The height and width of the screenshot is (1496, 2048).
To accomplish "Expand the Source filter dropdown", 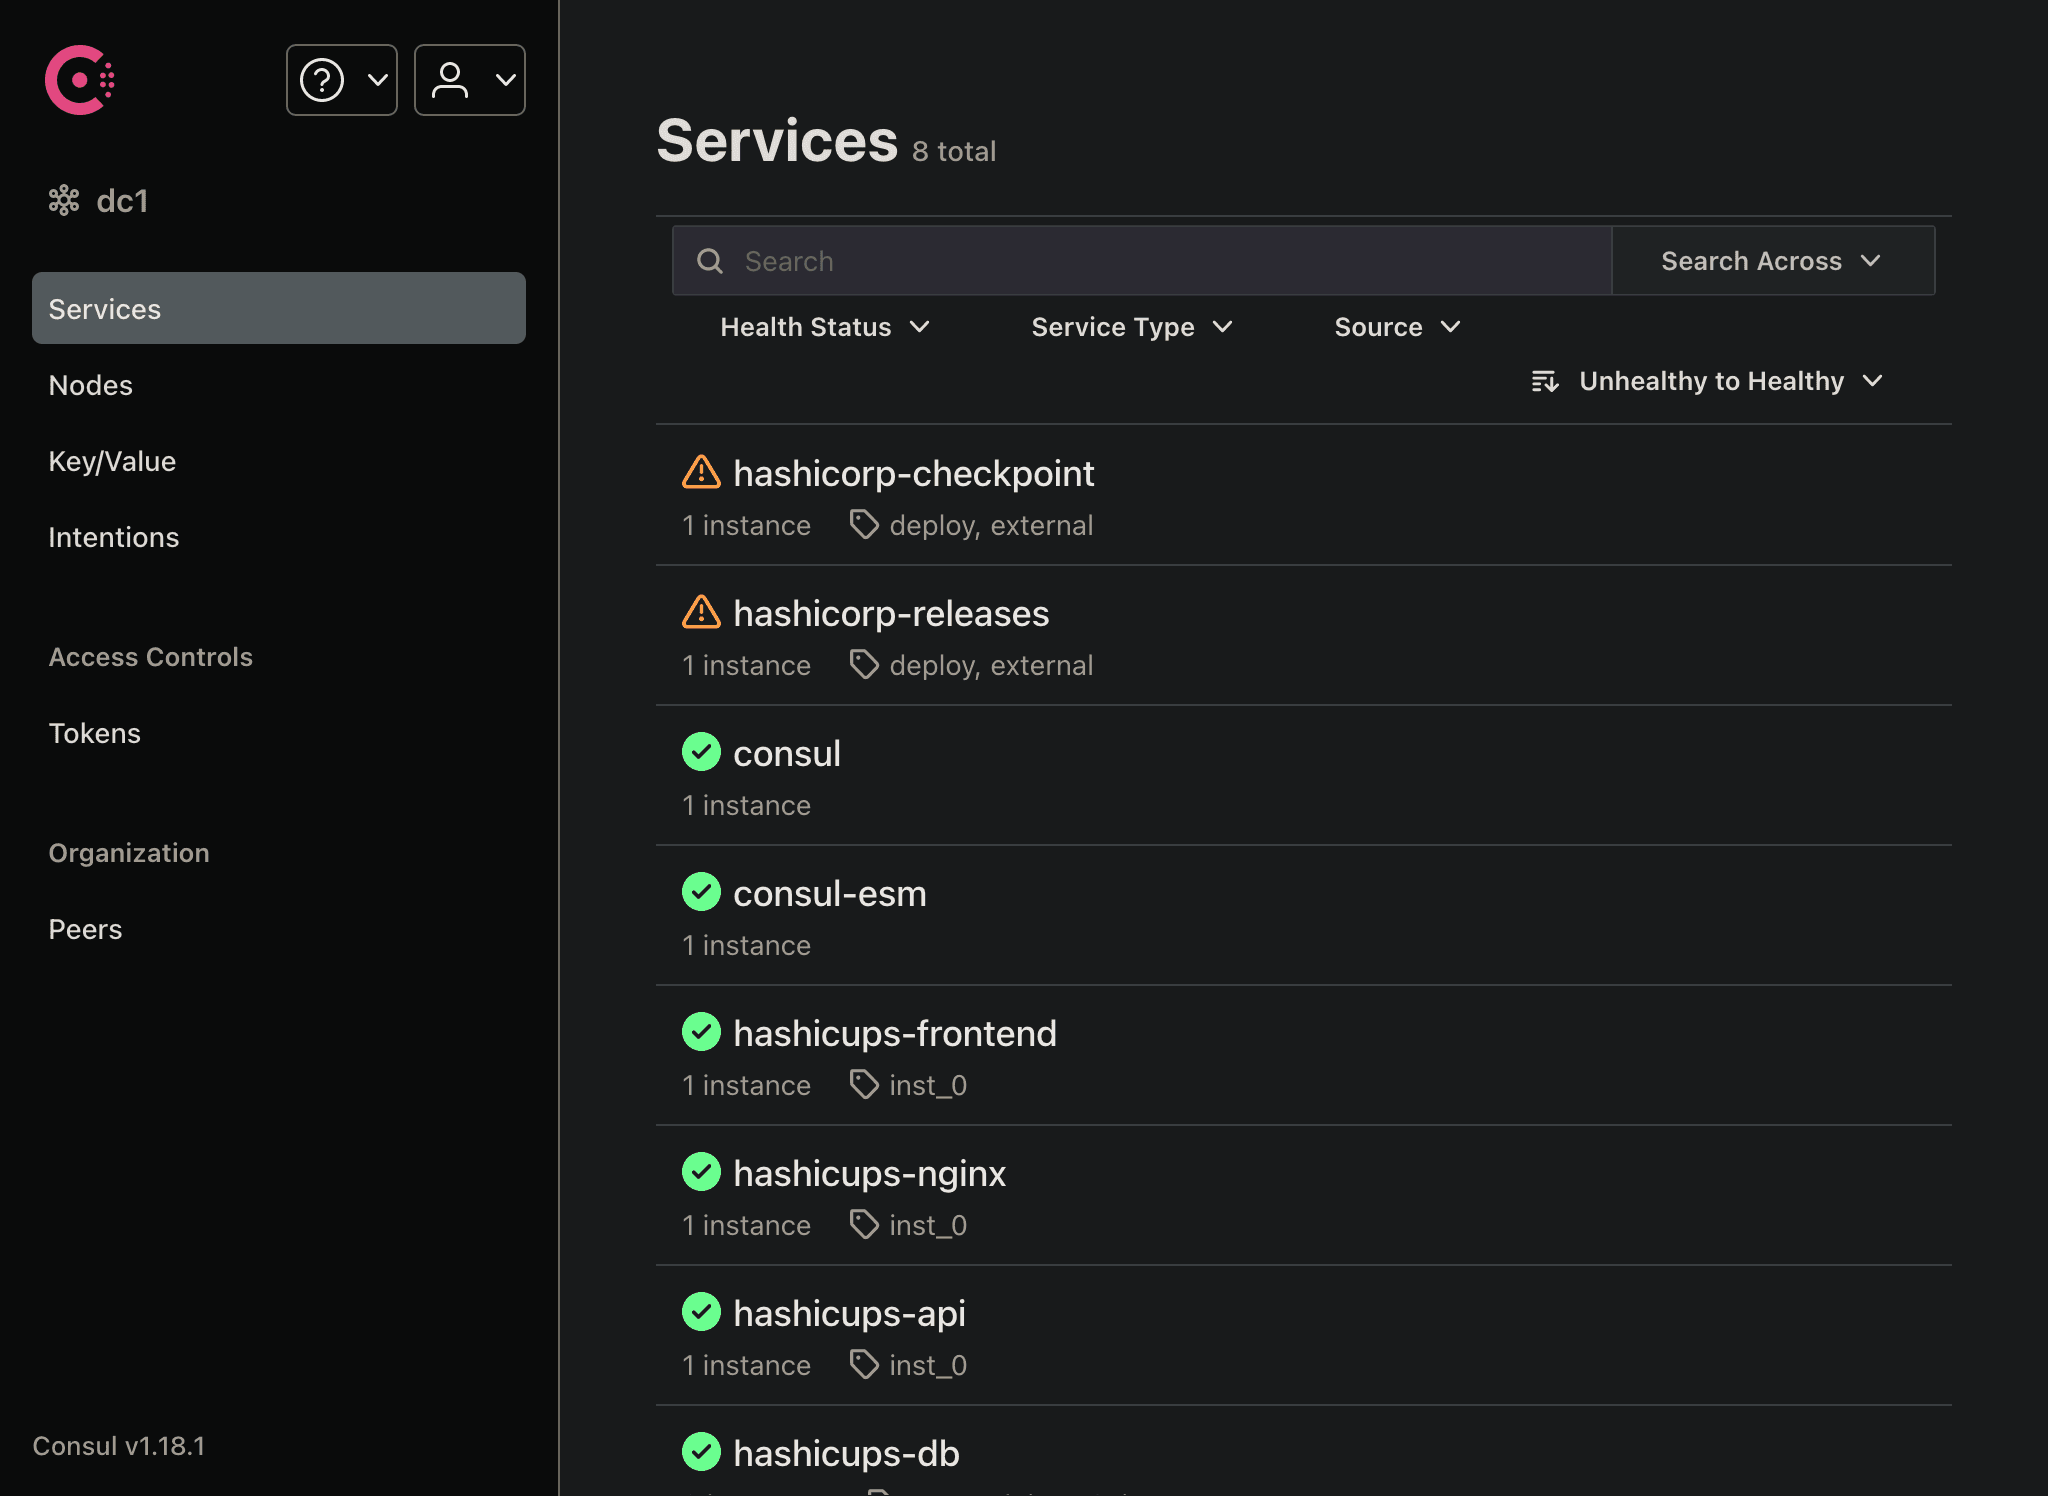I will [1394, 326].
